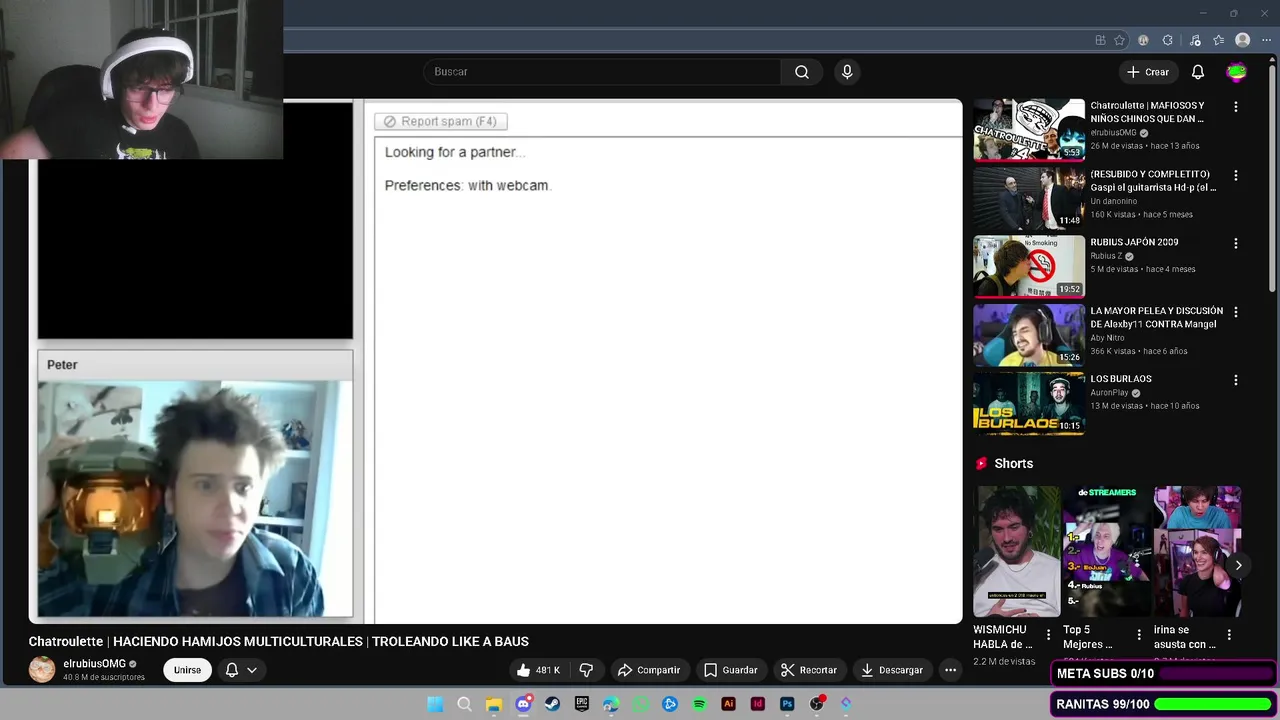Open Discord from the taskbar
1280x720 pixels.
coord(523,704)
